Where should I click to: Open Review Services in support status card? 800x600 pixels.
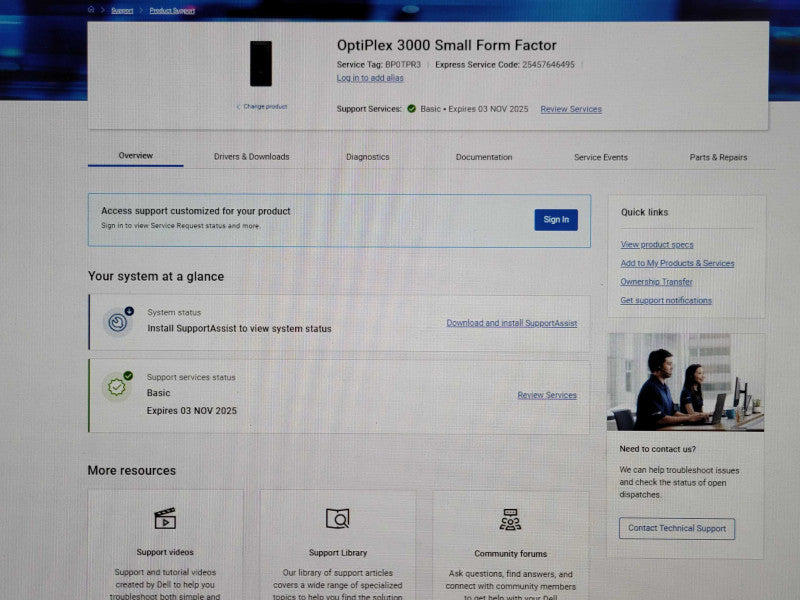pos(547,395)
